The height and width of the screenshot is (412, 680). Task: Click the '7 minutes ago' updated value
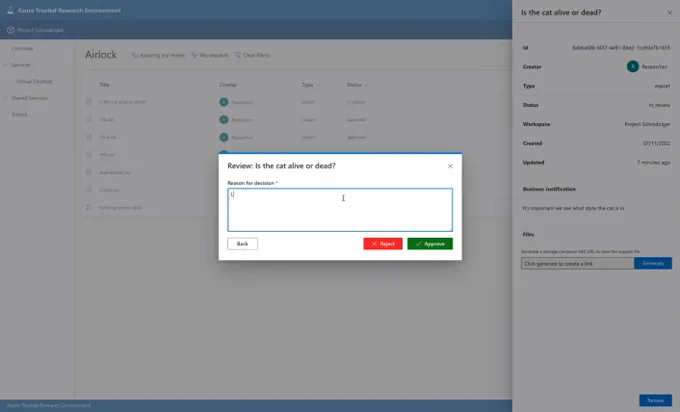click(654, 162)
